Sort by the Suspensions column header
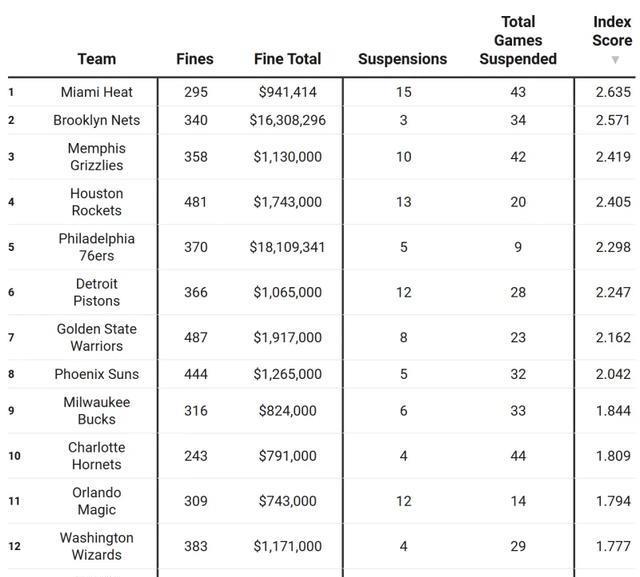The height and width of the screenshot is (577, 640). [x=402, y=59]
